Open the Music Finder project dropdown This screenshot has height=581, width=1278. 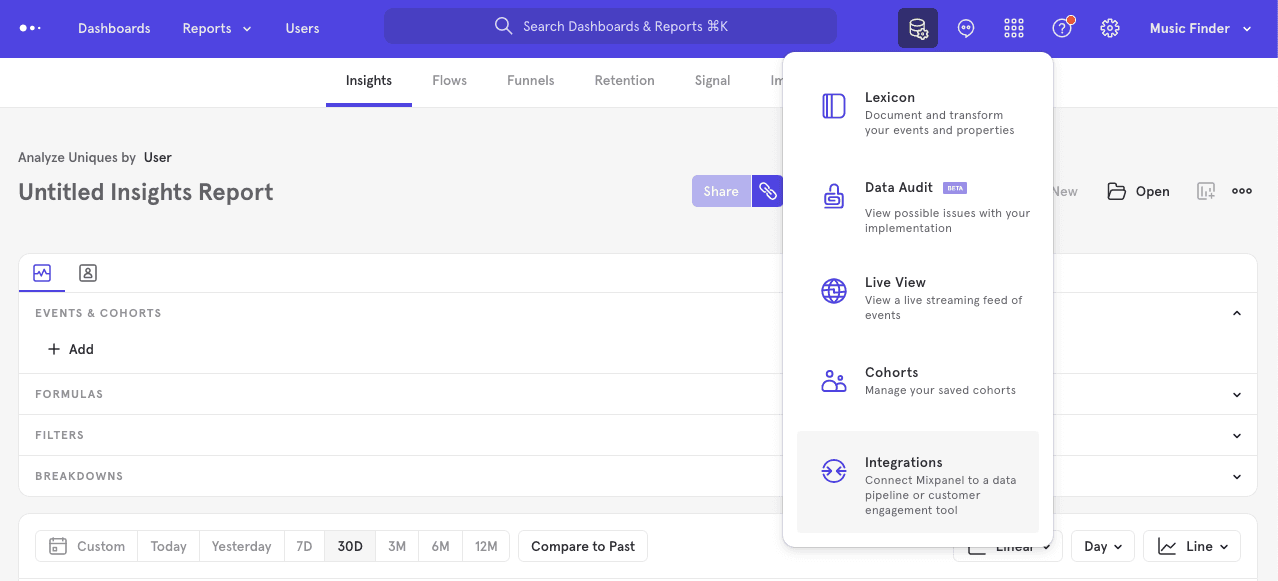point(1200,28)
